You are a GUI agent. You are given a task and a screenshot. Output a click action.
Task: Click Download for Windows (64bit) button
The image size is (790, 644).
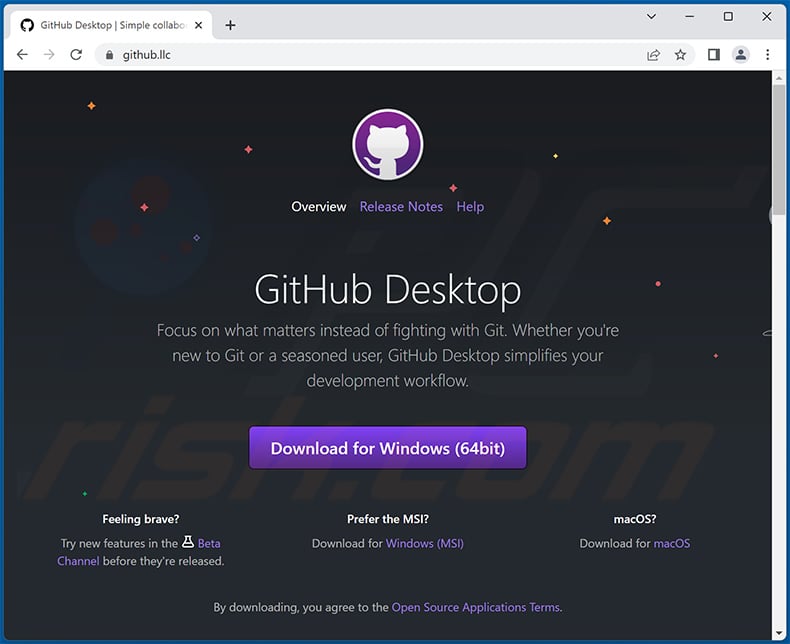point(387,448)
